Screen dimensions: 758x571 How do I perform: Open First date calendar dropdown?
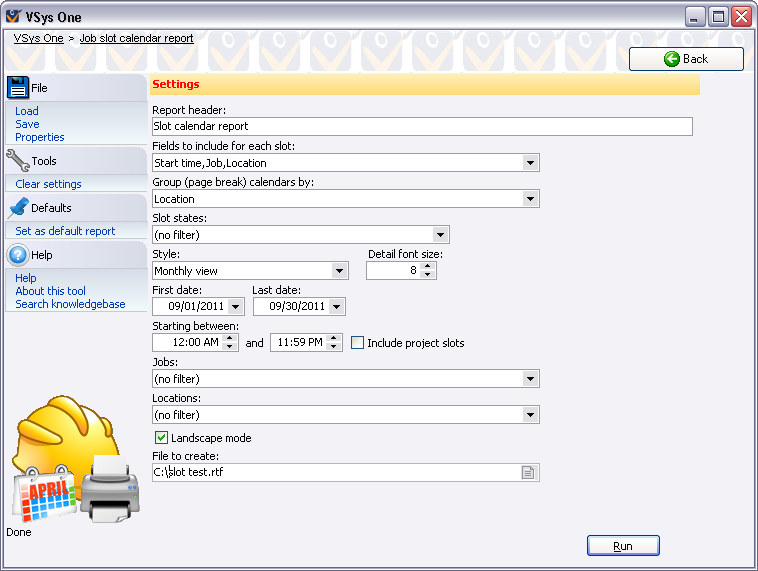[x=235, y=307]
